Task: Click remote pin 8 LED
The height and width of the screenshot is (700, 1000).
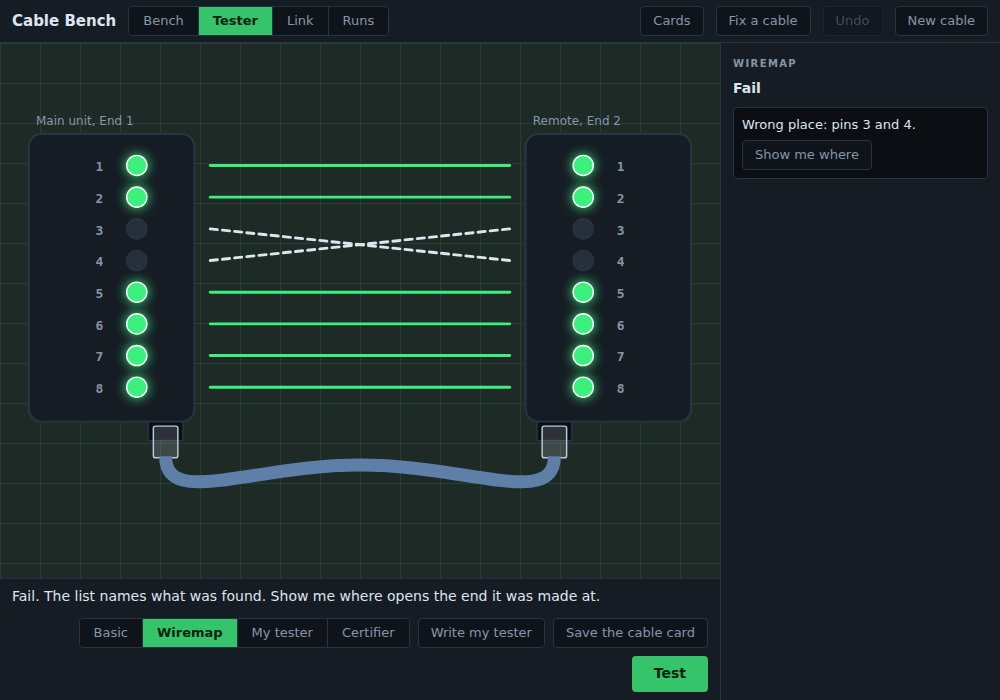Action: tap(583, 388)
